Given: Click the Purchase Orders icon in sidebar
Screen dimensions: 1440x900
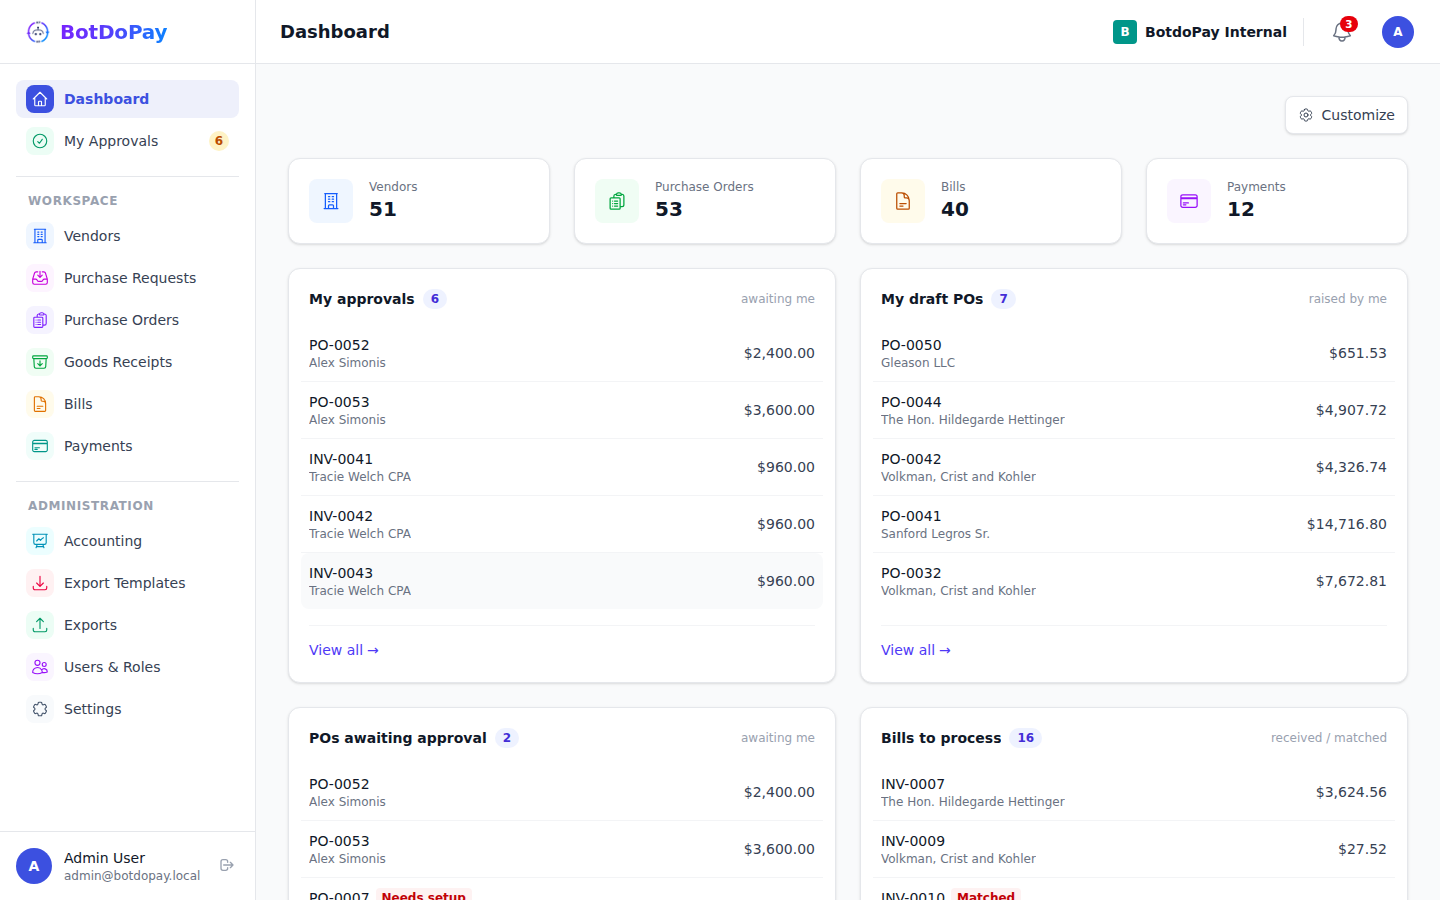Looking at the screenshot, I should 40,320.
